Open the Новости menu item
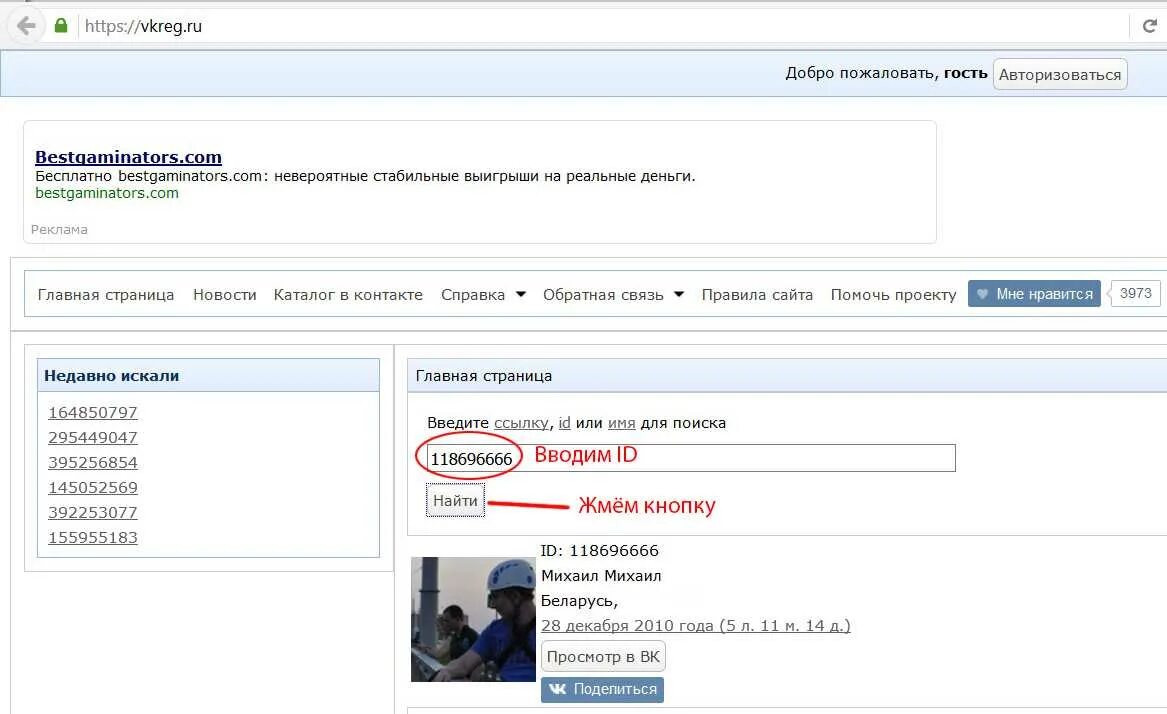1167x714 pixels. tap(225, 295)
